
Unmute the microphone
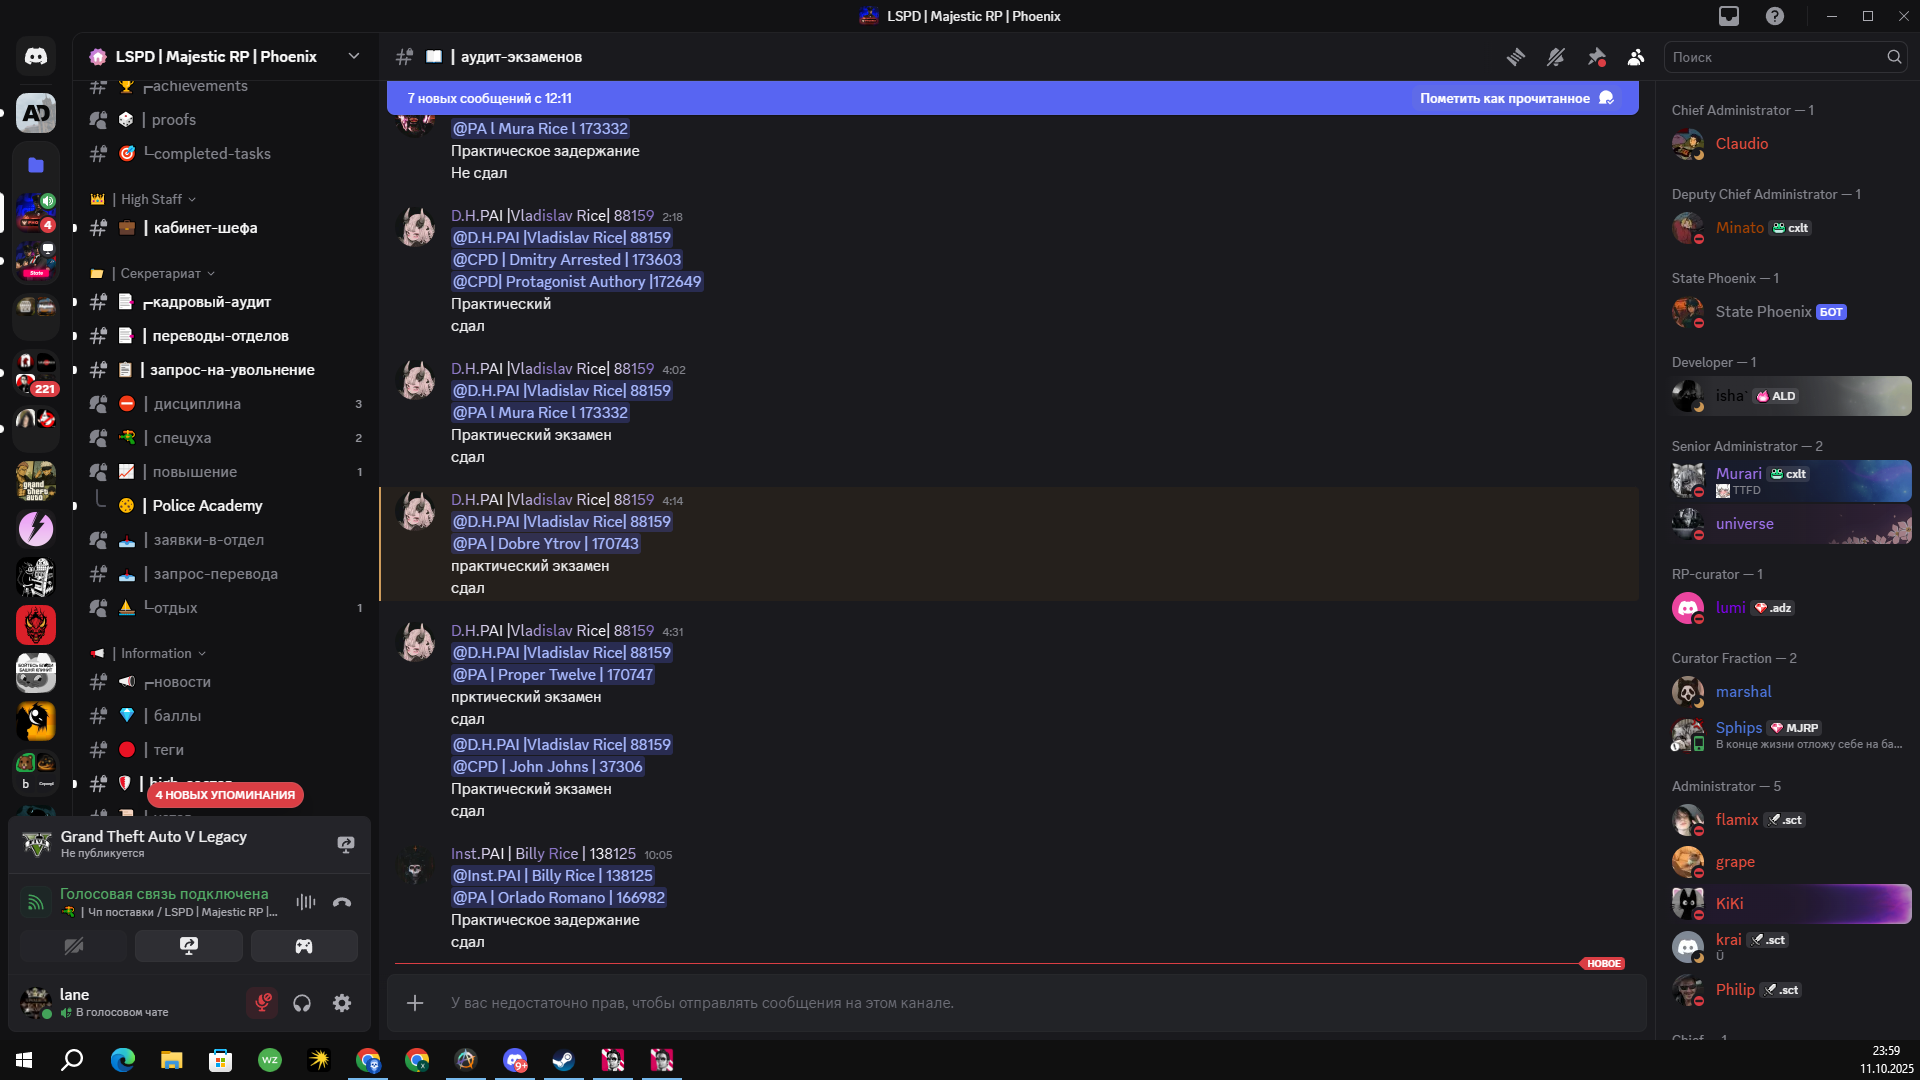coord(263,1003)
